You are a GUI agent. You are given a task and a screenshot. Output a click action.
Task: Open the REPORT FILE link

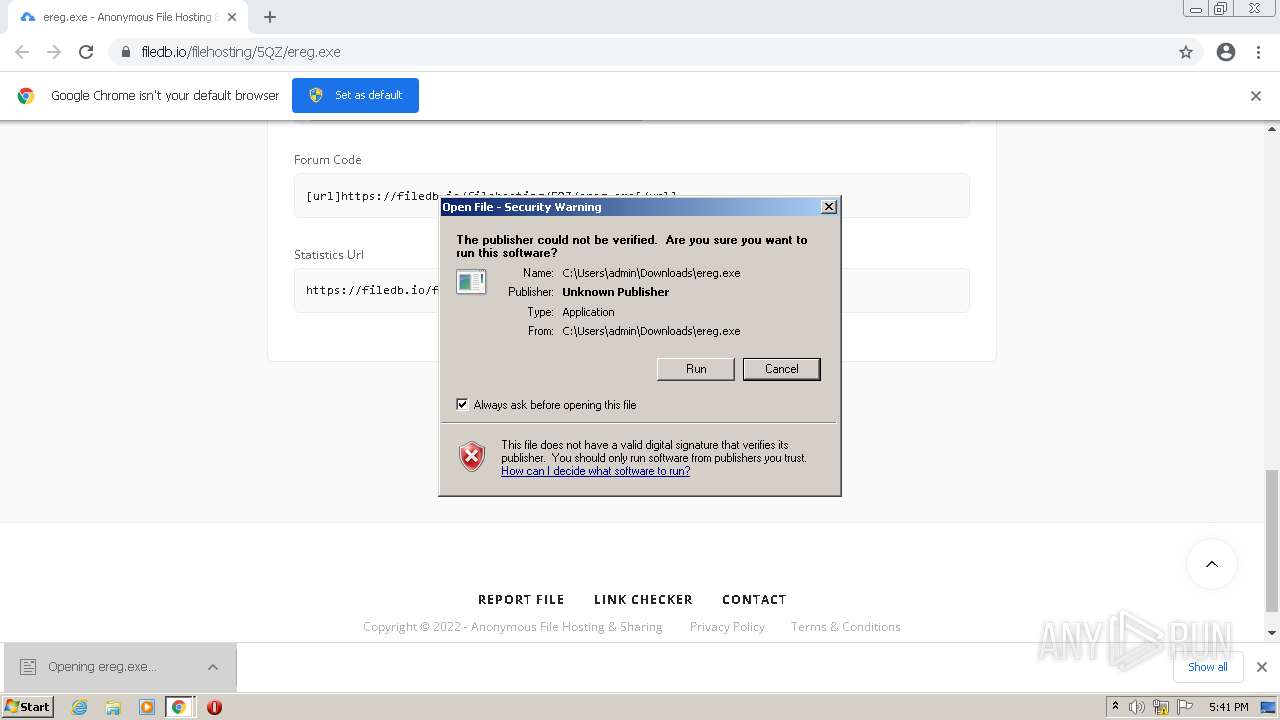coord(521,599)
